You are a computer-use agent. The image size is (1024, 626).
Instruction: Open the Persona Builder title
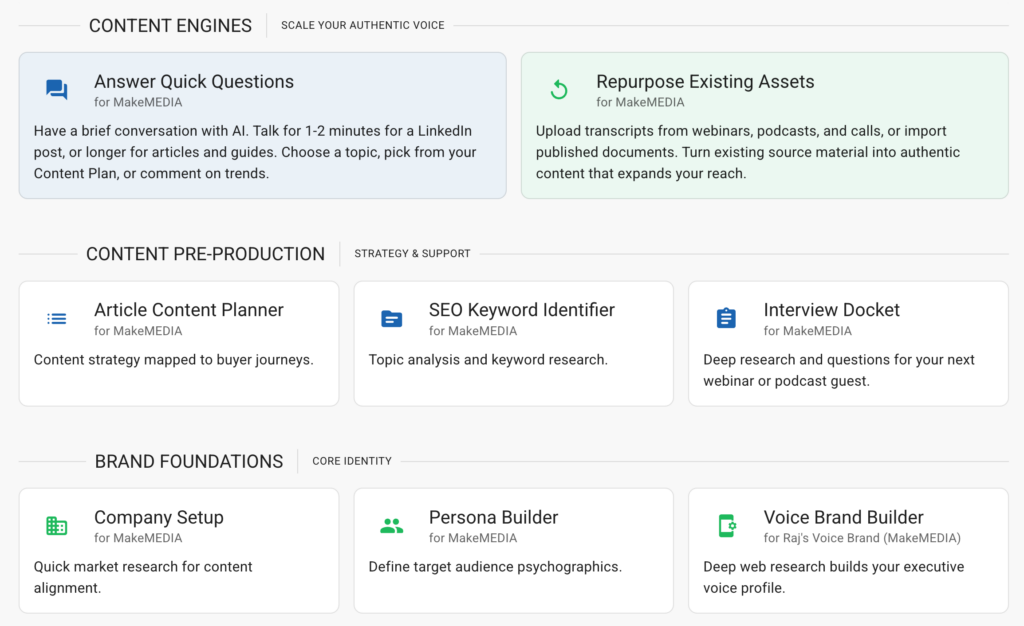[494, 518]
